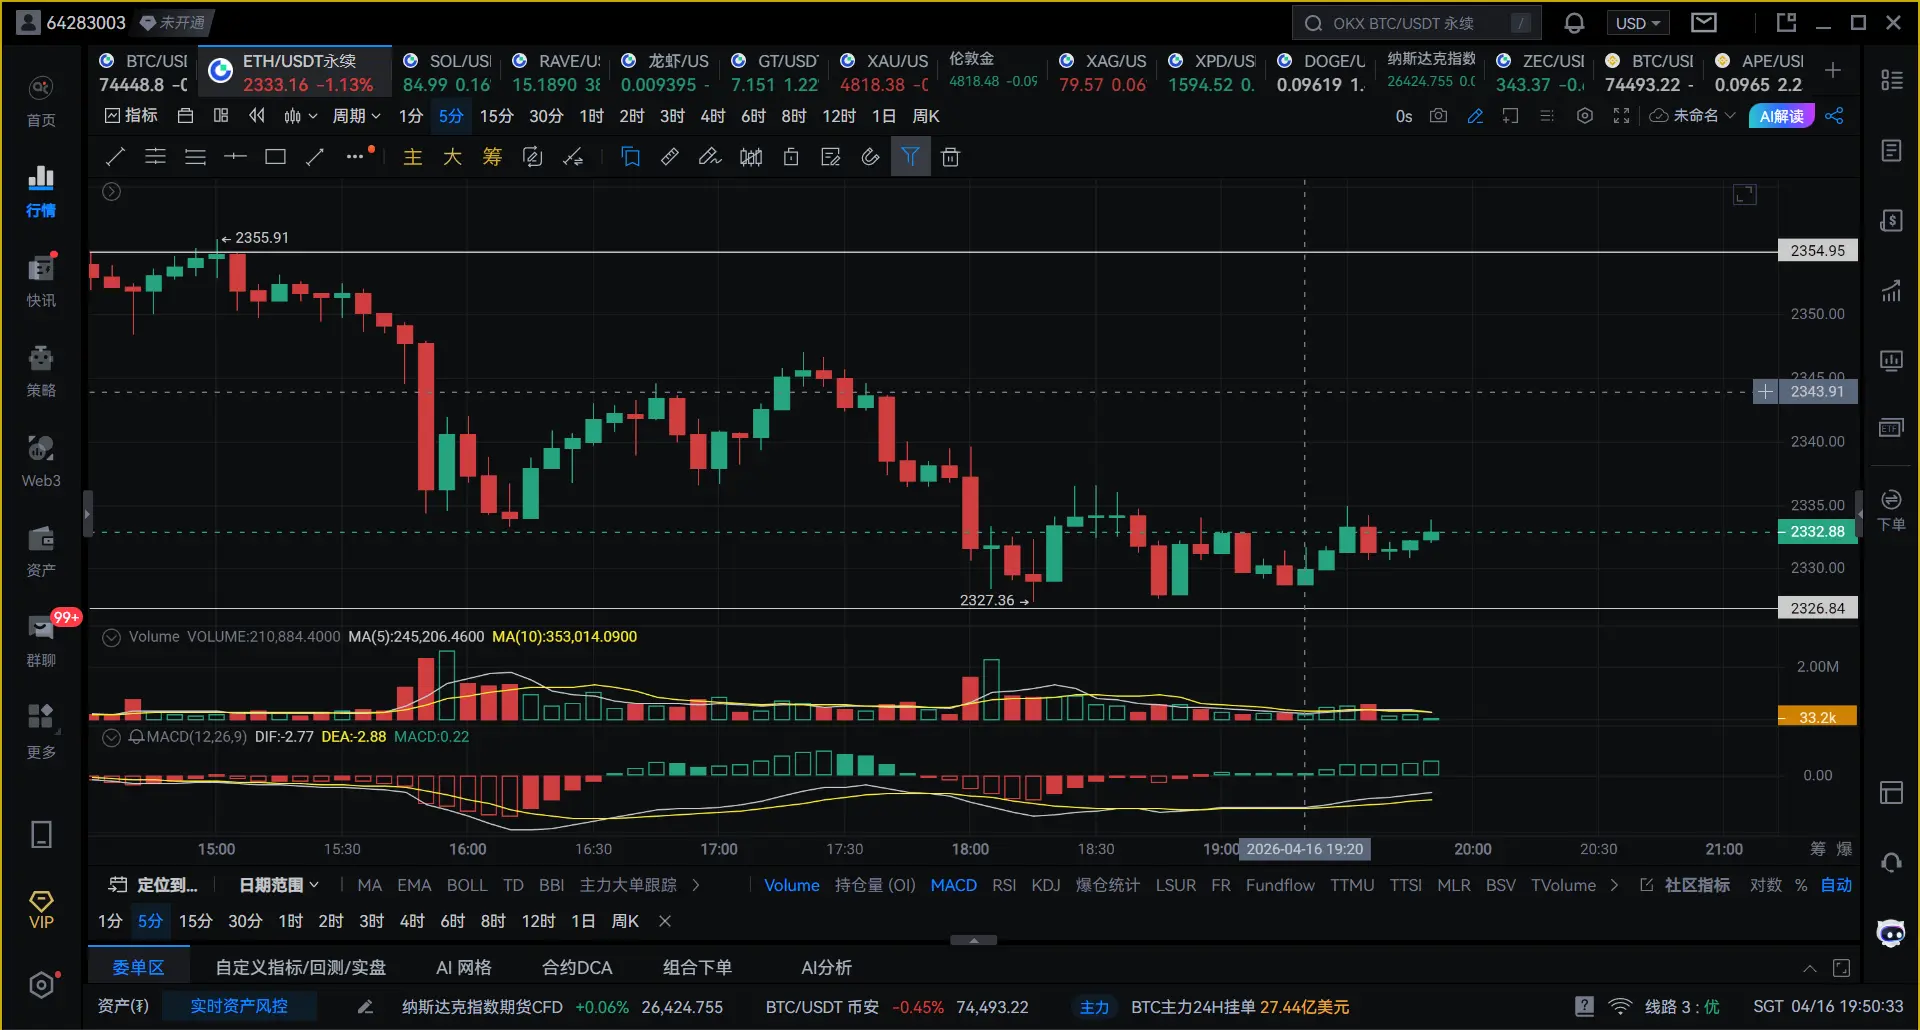Open the 合约DCA tab
1920x1030 pixels.
pos(577,967)
